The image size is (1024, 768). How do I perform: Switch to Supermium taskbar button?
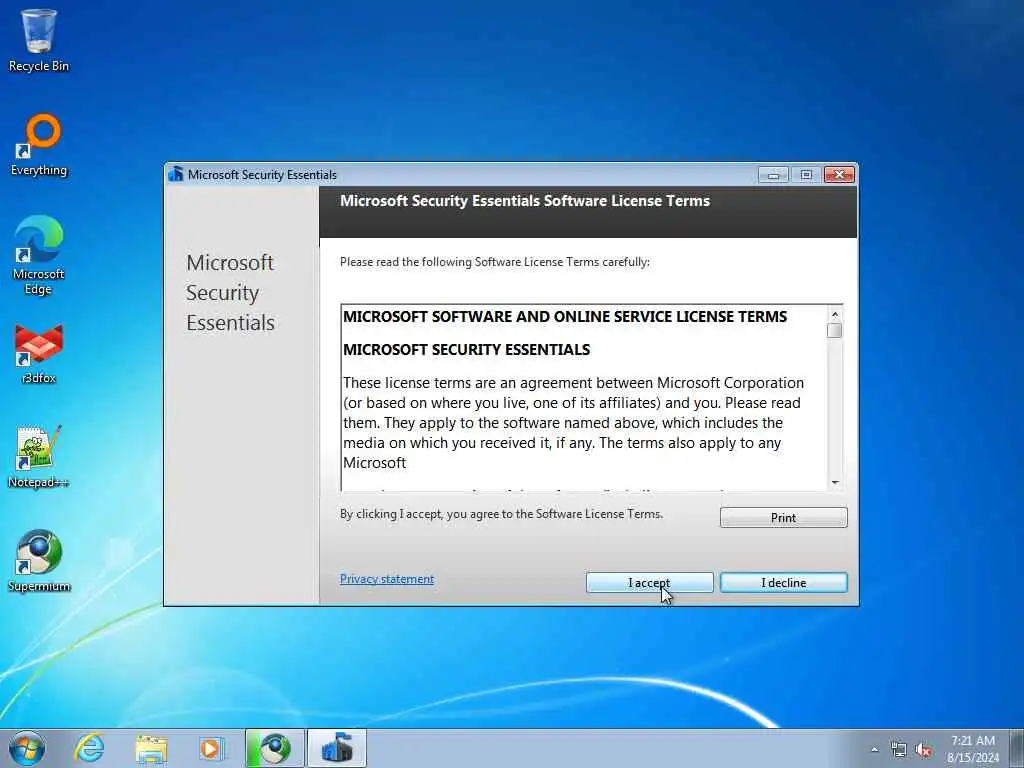pyautogui.click(x=275, y=748)
